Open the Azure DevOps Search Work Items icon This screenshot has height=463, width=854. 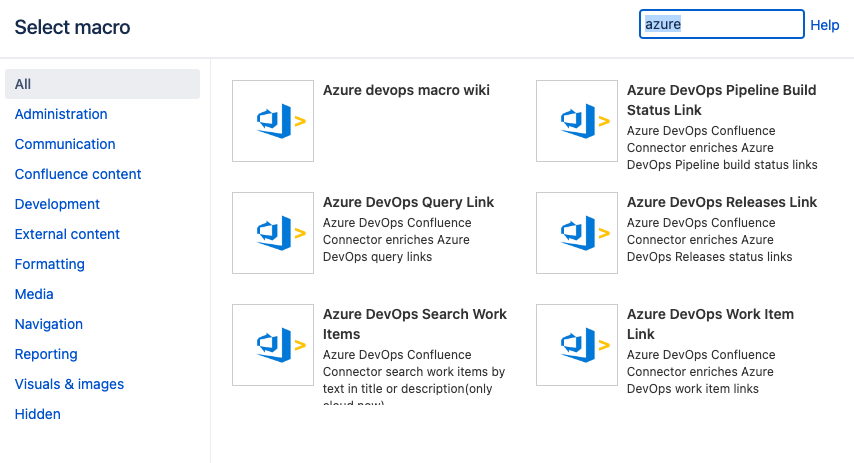272,345
